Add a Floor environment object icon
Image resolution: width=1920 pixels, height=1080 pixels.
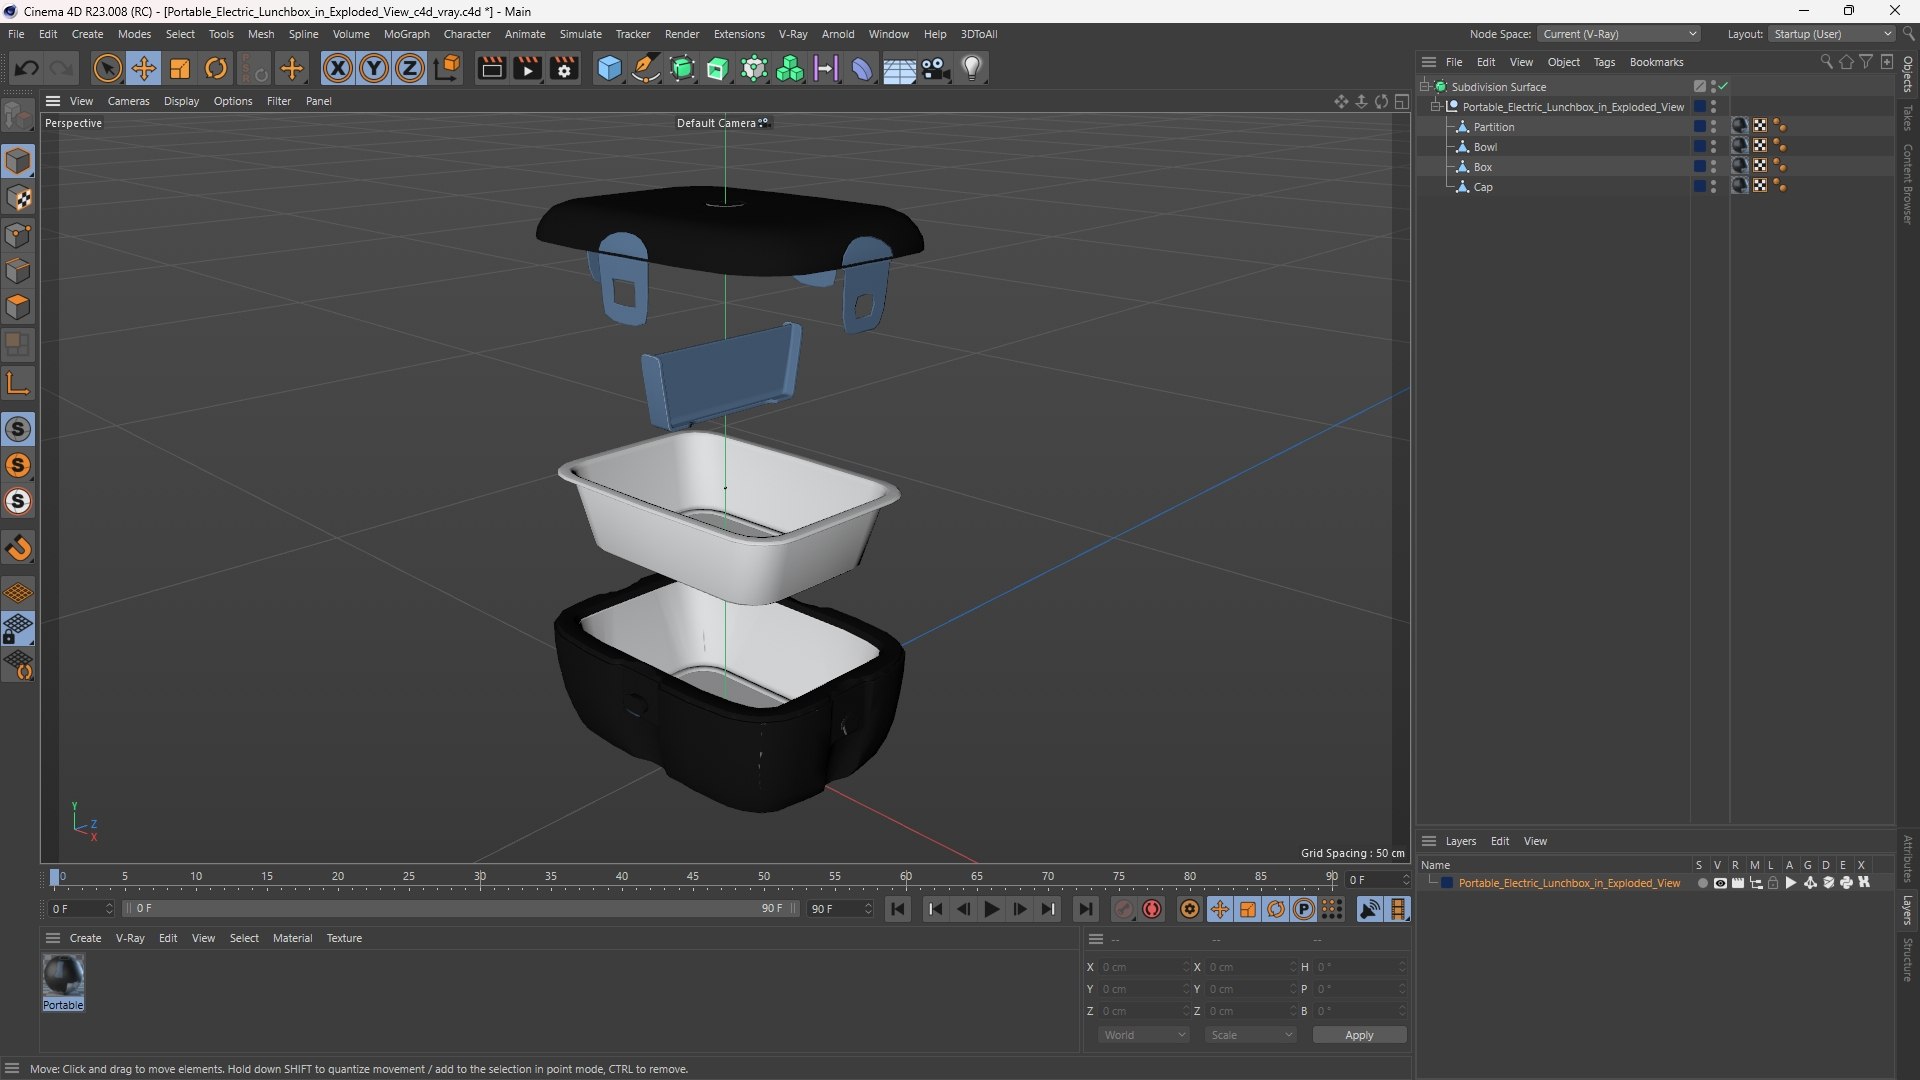pos(899,68)
